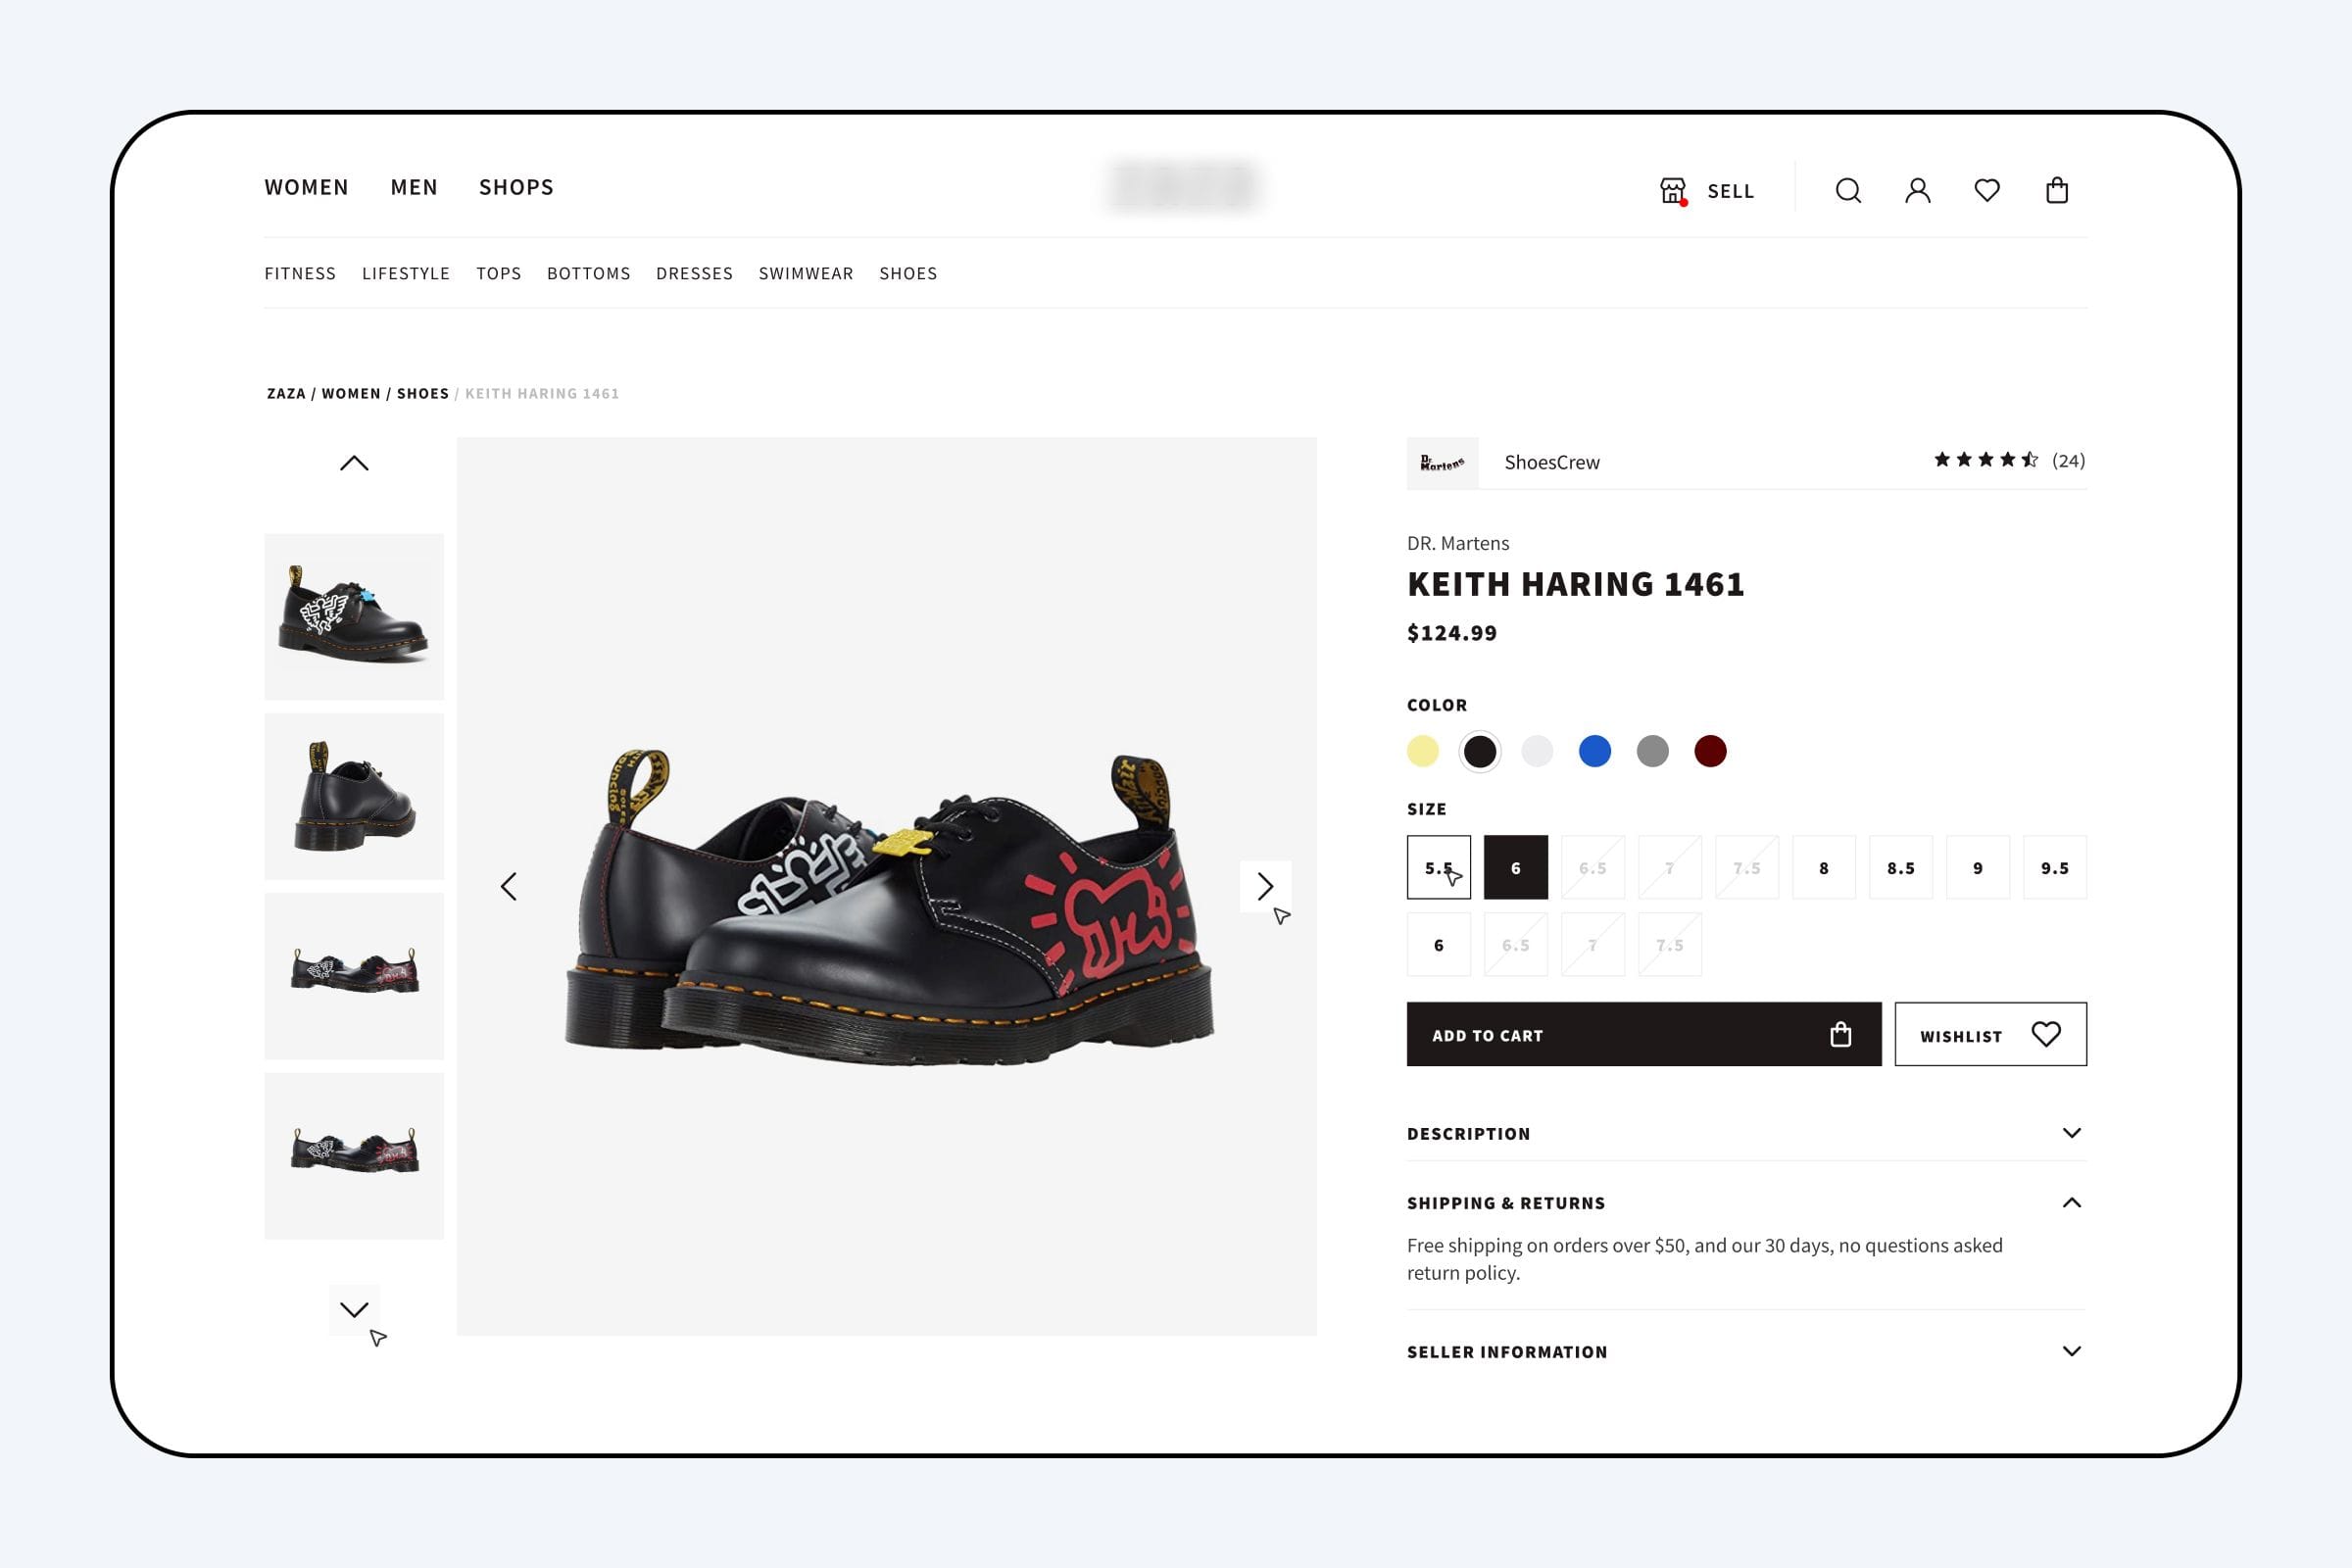The image size is (2352, 1568).
Task: Open the Men menu
Action: [x=414, y=187]
